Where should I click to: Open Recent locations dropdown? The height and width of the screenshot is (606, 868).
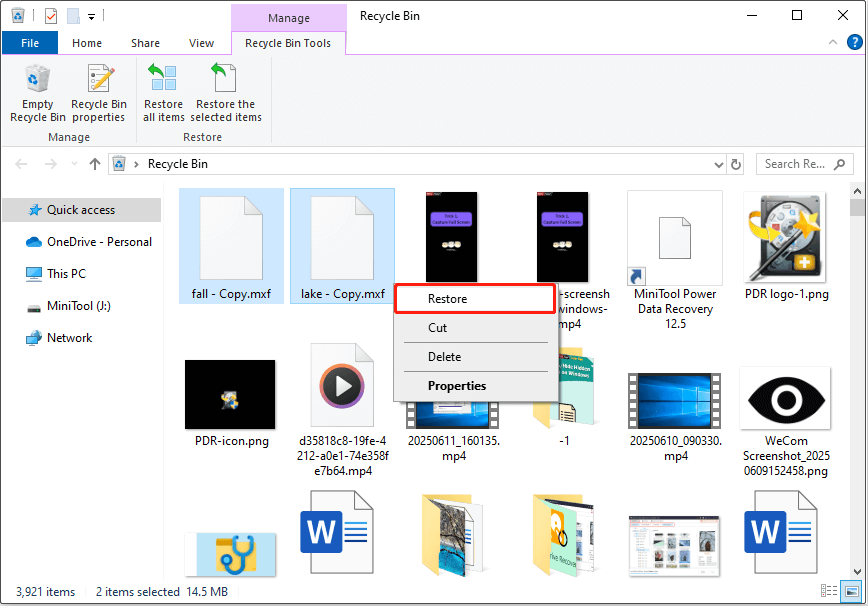pos(74,164)
